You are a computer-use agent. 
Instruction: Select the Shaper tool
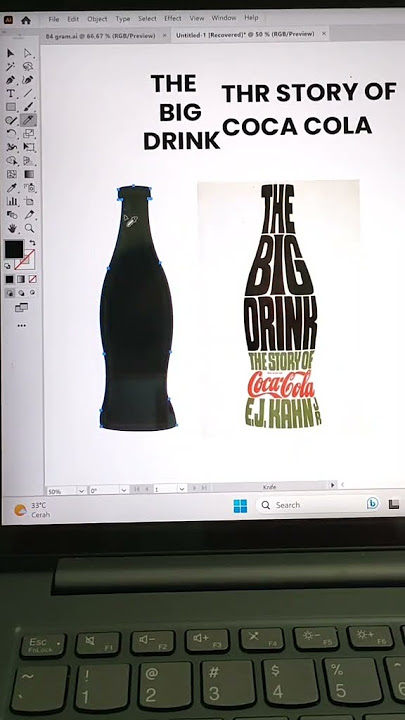[x=11, y=120]
